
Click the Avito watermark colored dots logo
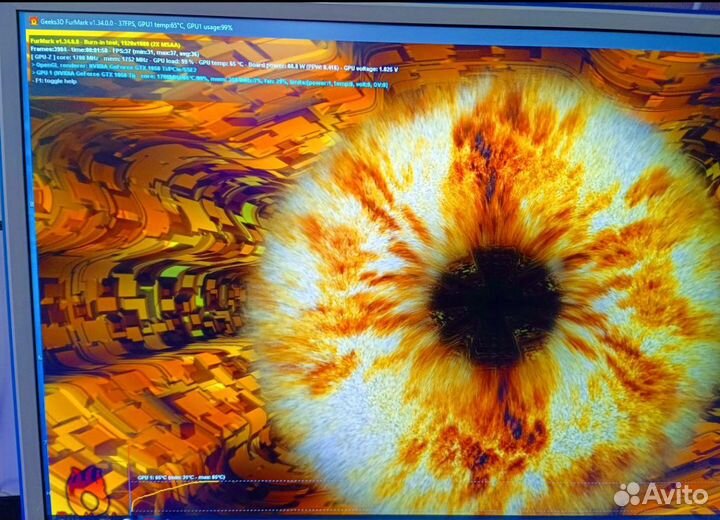pos(628,492)
